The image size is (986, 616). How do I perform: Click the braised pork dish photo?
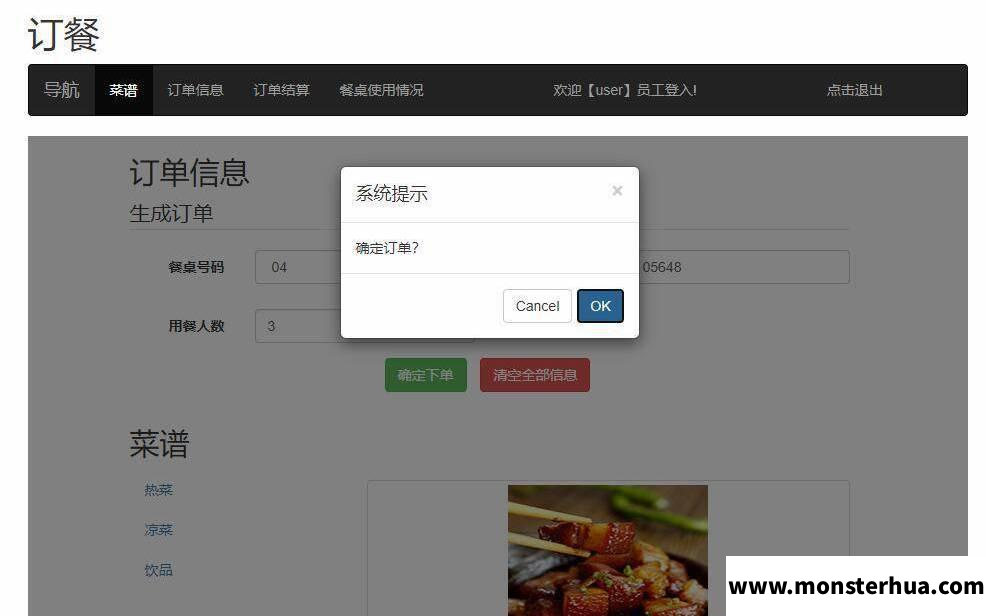coord(607,551)
